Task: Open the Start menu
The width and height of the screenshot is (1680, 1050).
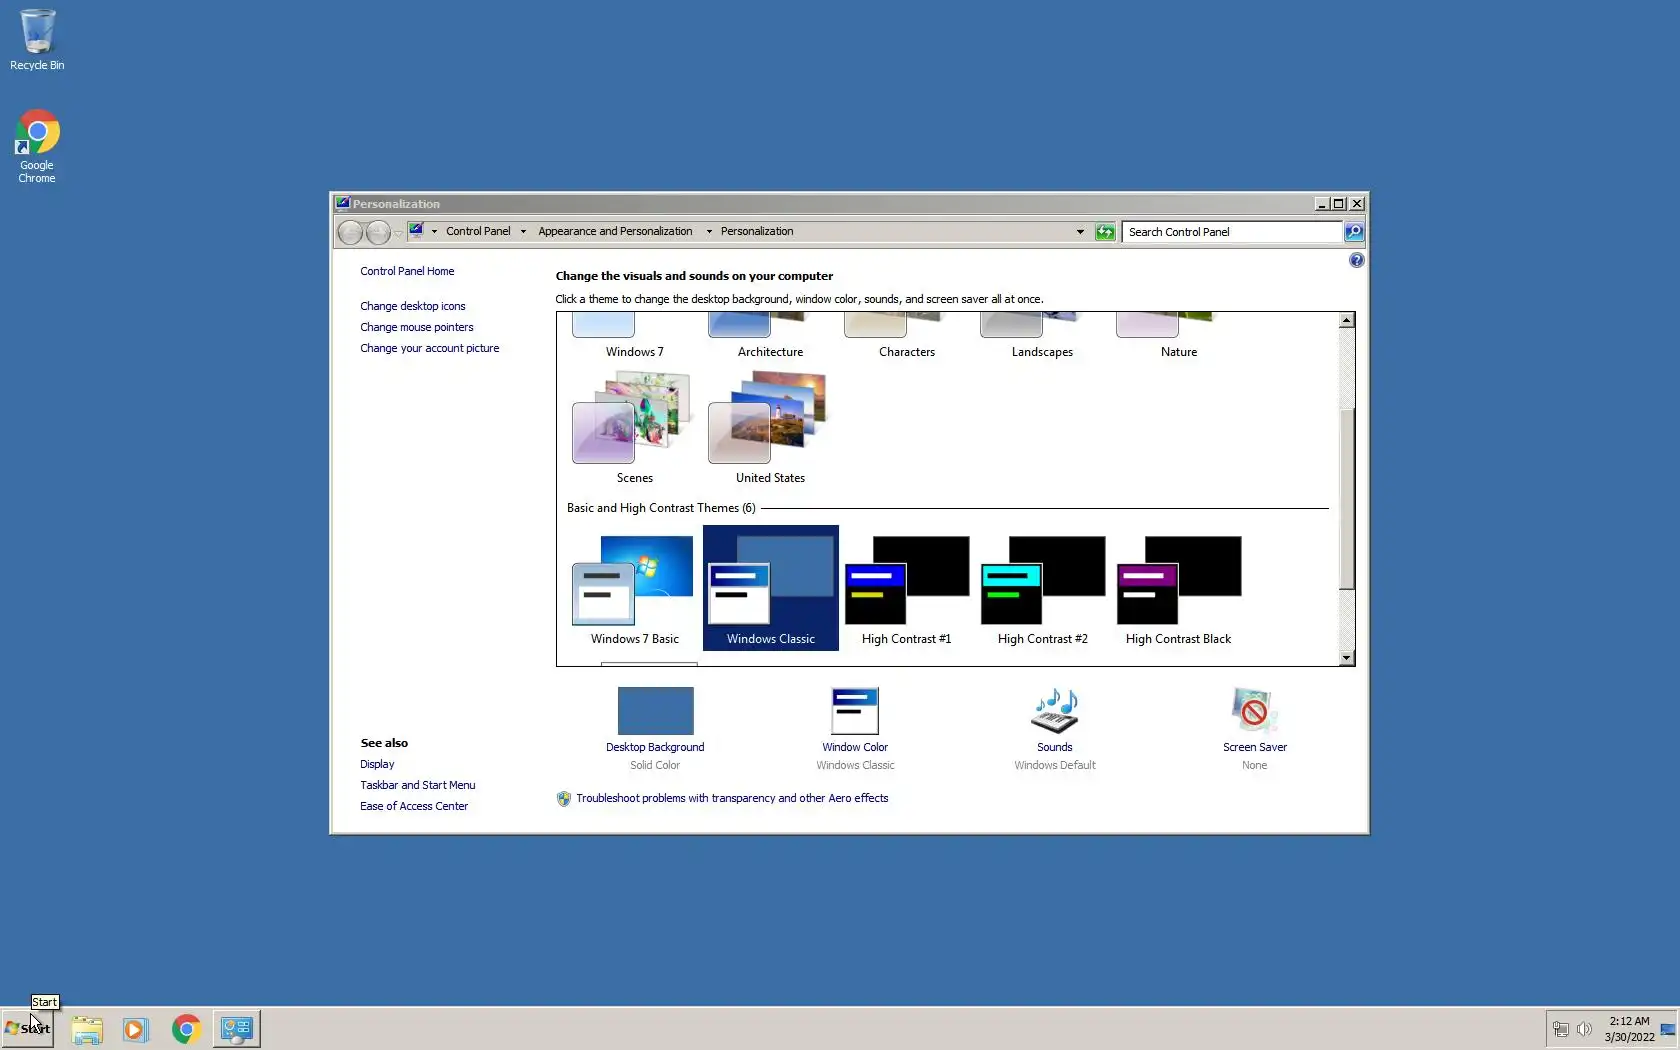Action: pos(27,1029)
